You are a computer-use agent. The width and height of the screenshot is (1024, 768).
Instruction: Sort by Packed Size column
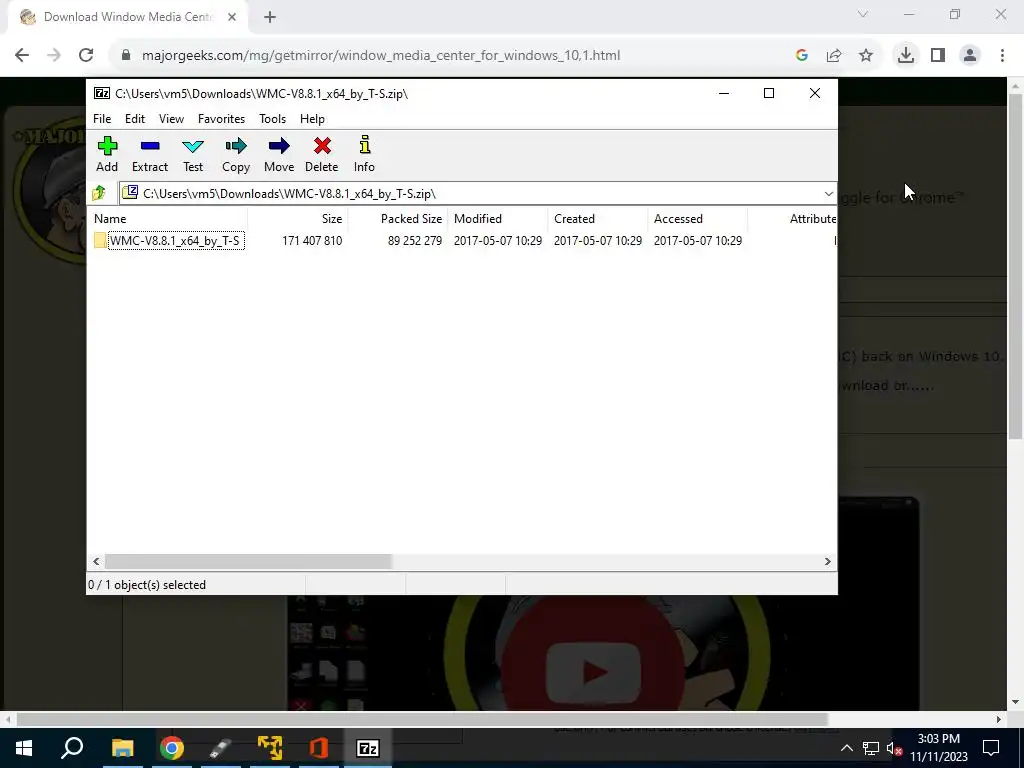coord(398,219)
